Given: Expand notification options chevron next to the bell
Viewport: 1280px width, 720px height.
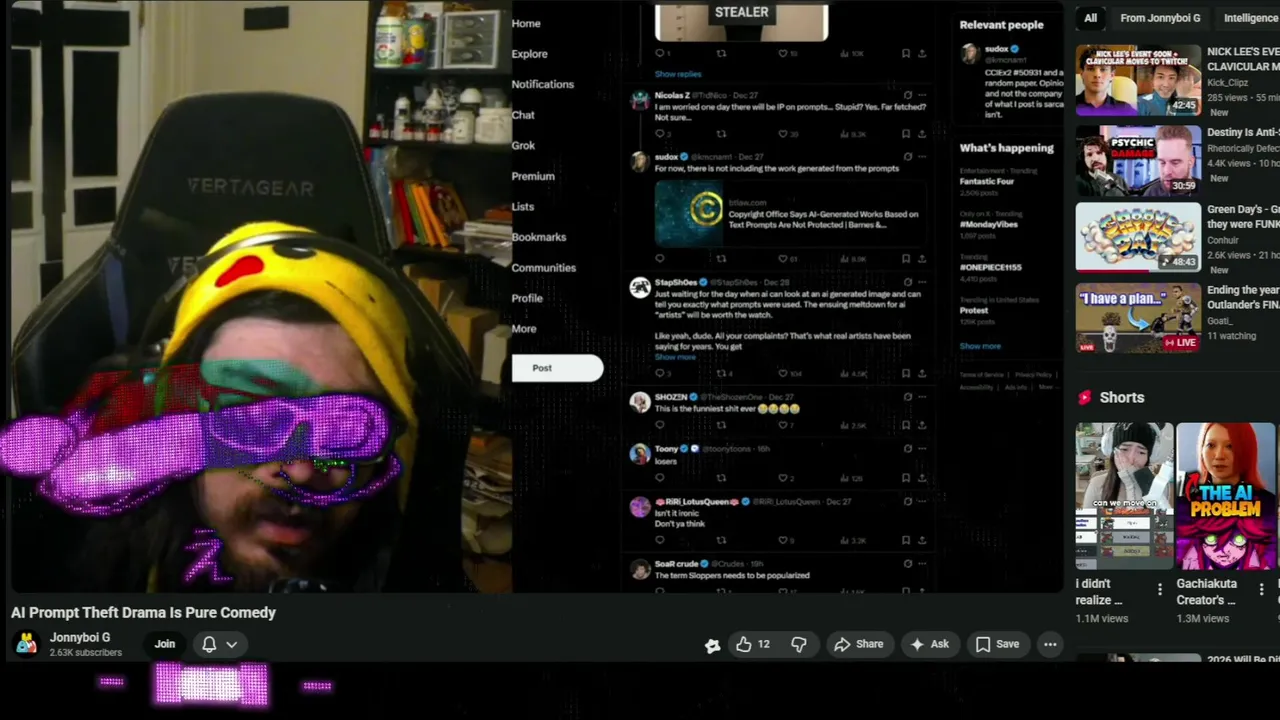Looking at the screenshot, I should tap(232, 644).
